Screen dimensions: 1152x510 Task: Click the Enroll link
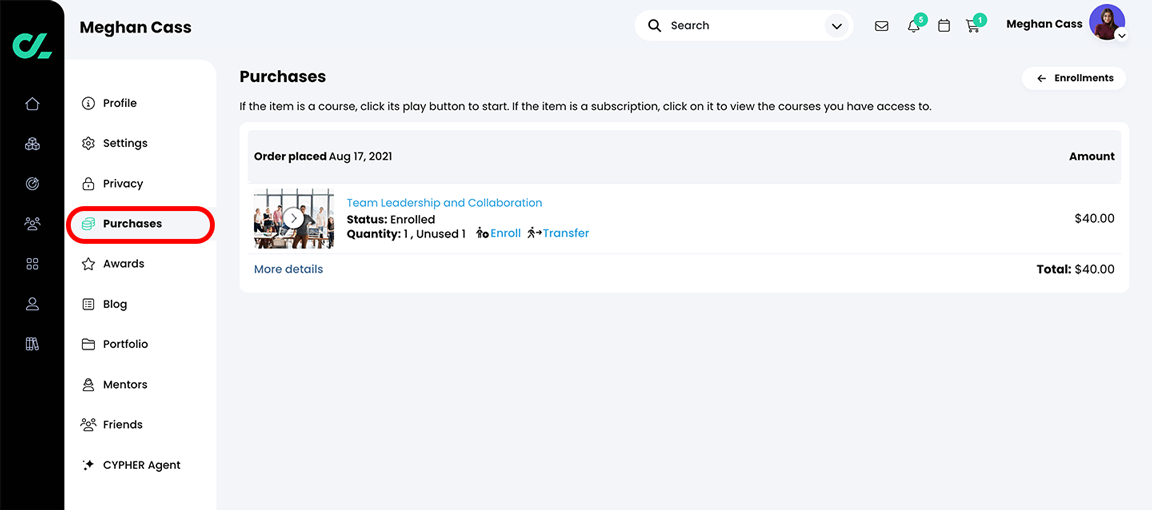click(505, 233)
